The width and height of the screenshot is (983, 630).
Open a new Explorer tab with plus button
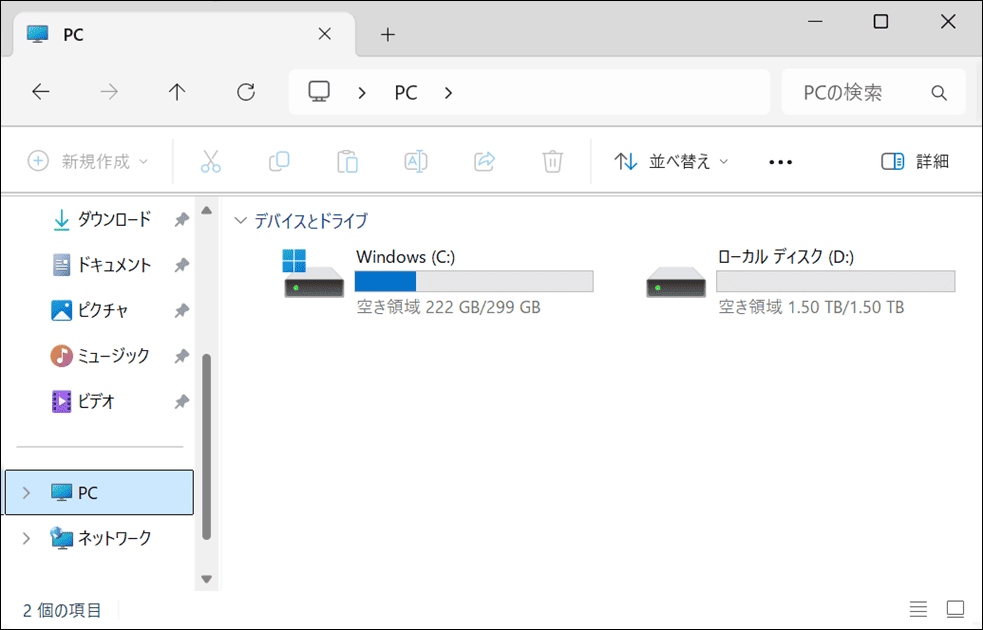coord(387,33)
